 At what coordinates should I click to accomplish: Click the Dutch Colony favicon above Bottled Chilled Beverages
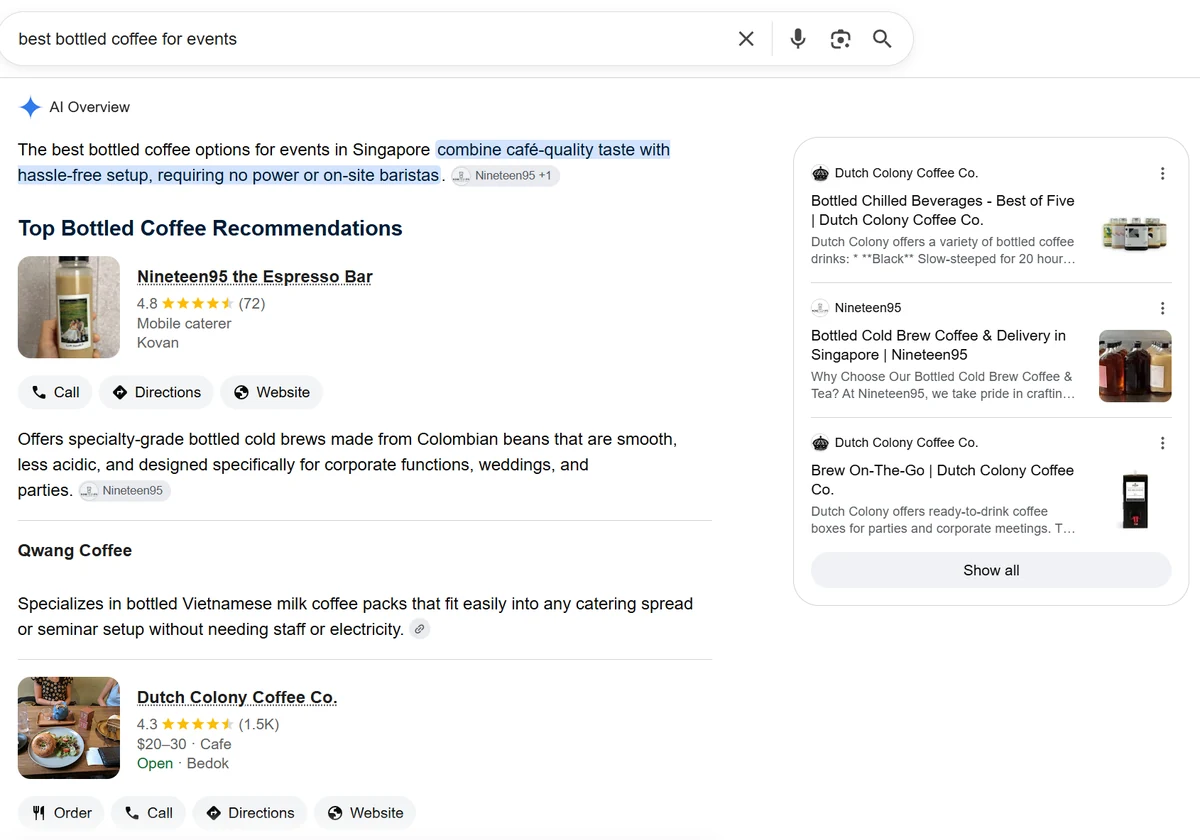820,173
